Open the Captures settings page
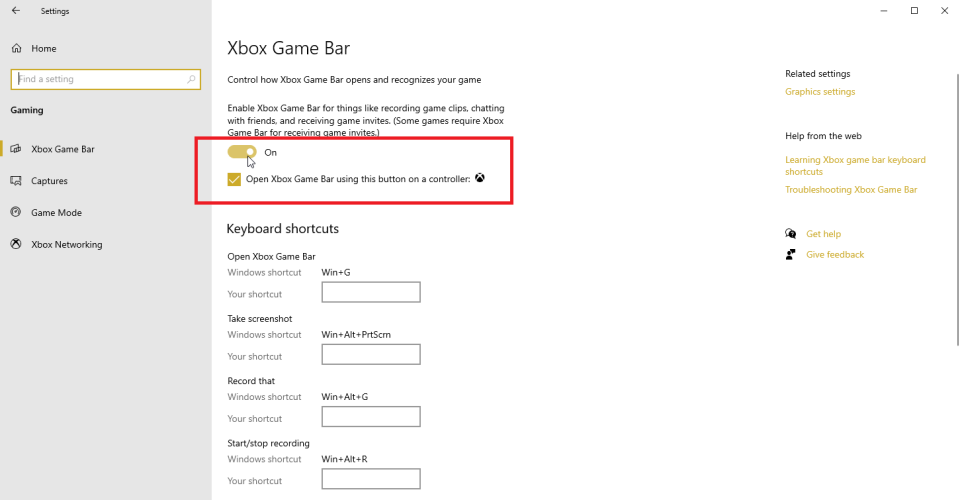The width and height of the screenshot is (960, 500). [x=50, y=181]
